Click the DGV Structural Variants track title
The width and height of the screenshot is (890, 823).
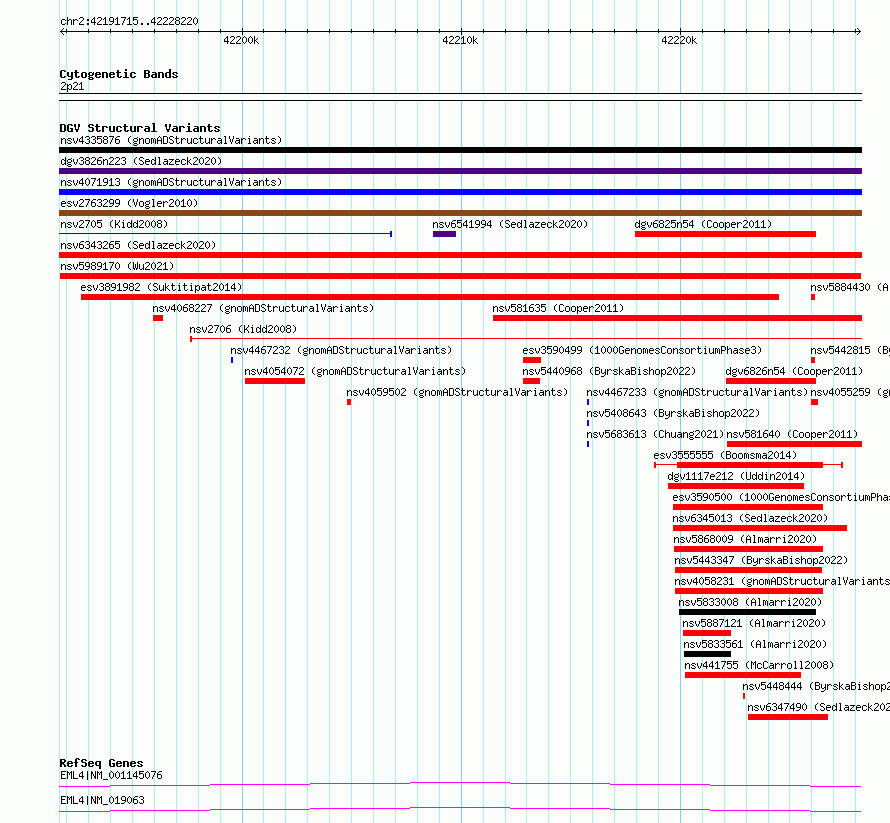[140, 128]
